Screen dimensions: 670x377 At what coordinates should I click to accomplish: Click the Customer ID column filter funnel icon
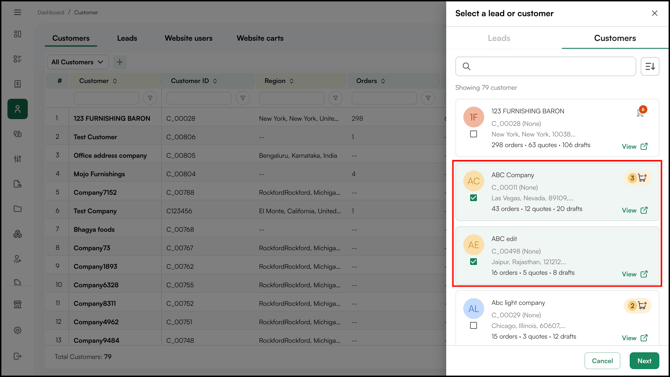tap(243, 98)
